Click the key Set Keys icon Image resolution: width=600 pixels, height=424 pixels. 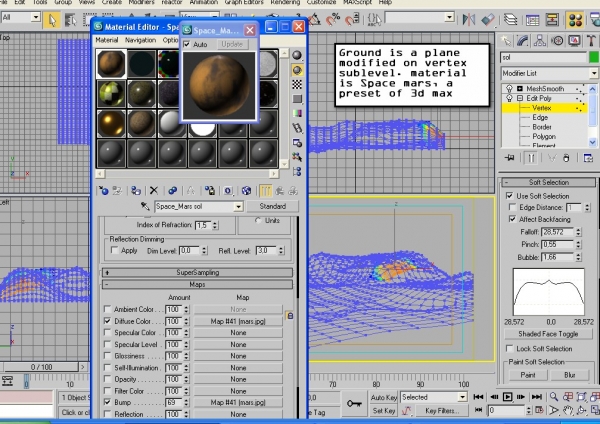pos(354,403)
